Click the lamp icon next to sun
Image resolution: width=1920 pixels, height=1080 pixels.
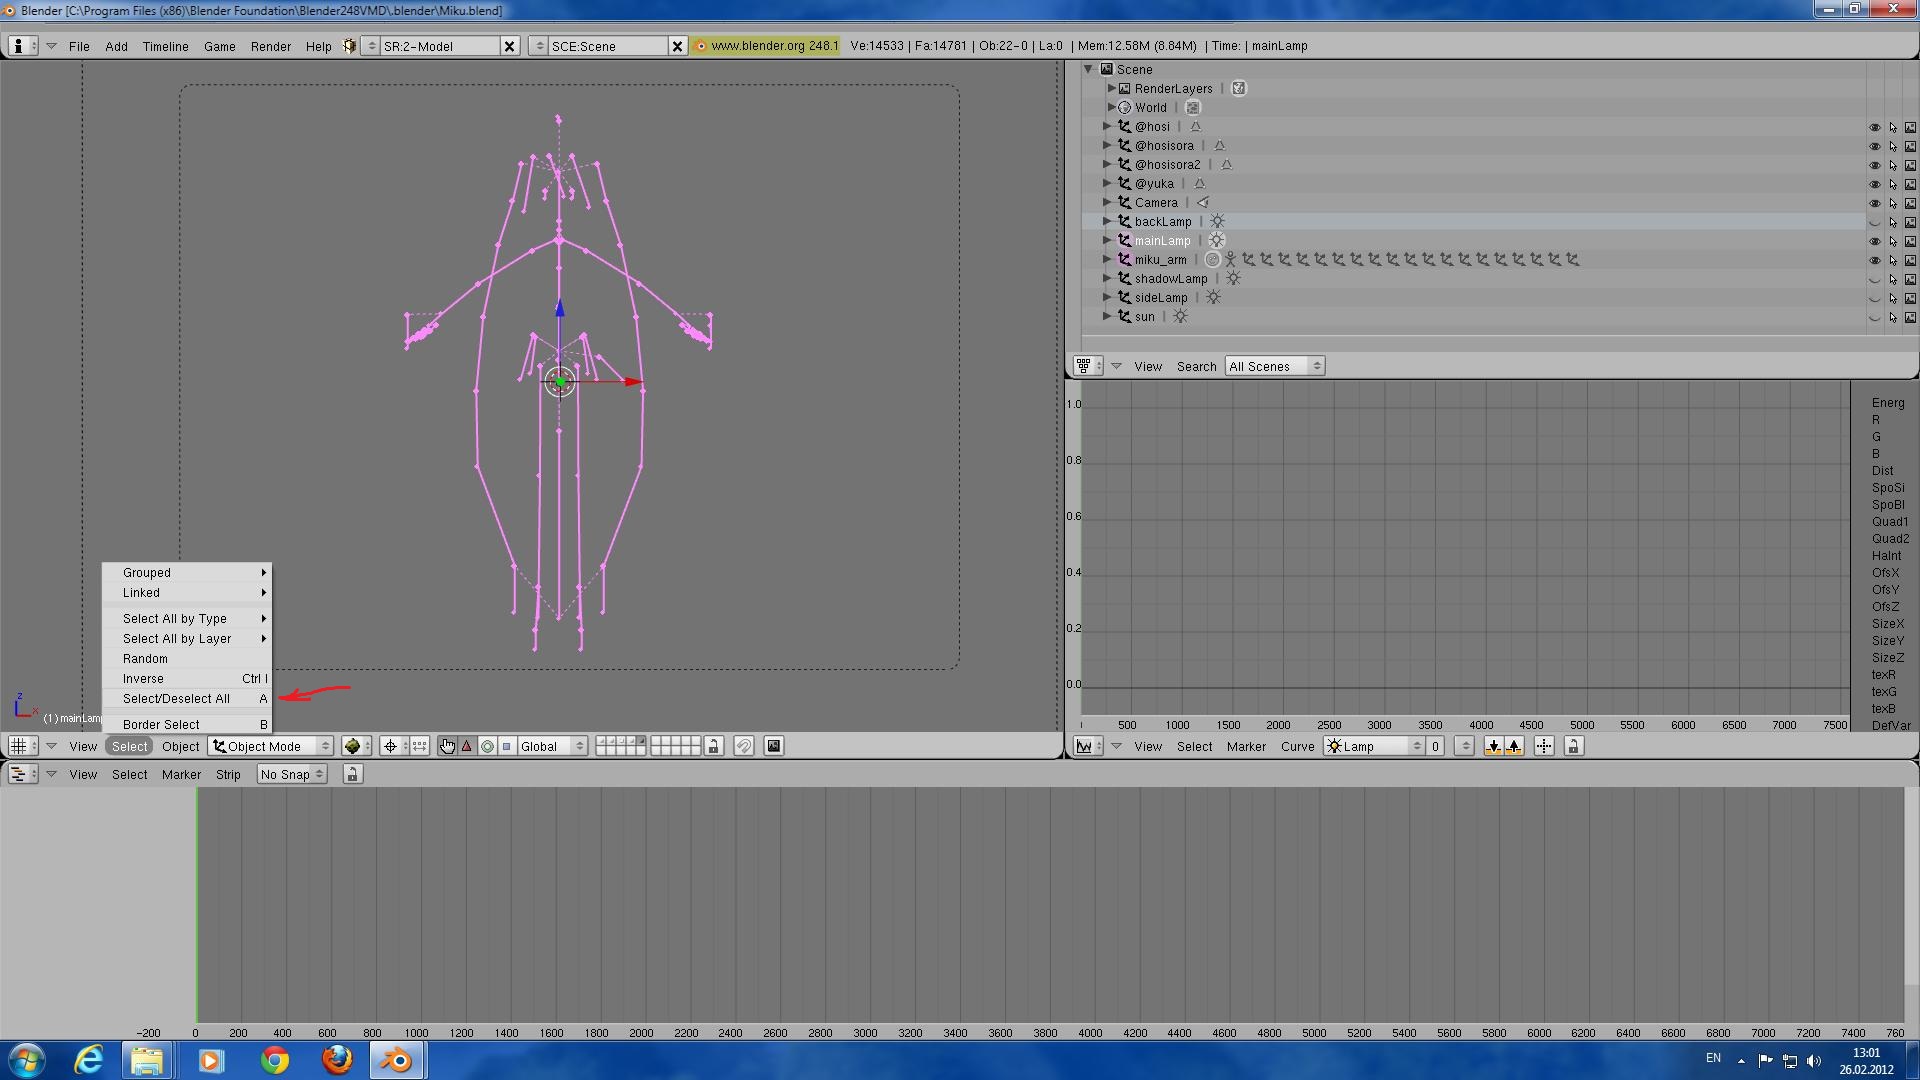click(1181, 317)
